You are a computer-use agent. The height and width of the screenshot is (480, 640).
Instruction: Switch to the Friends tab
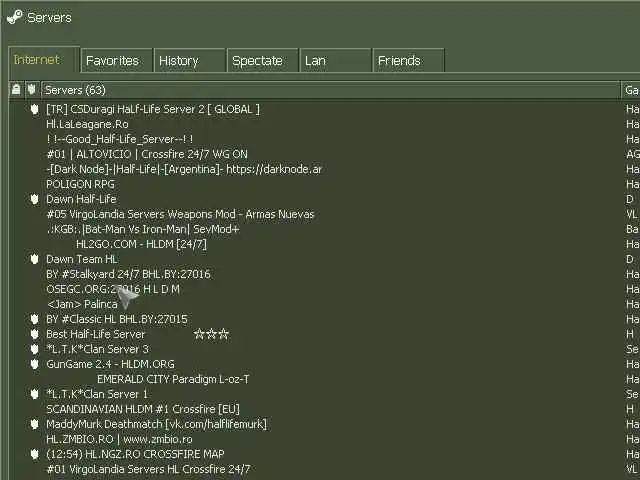(x=408, y=60)
